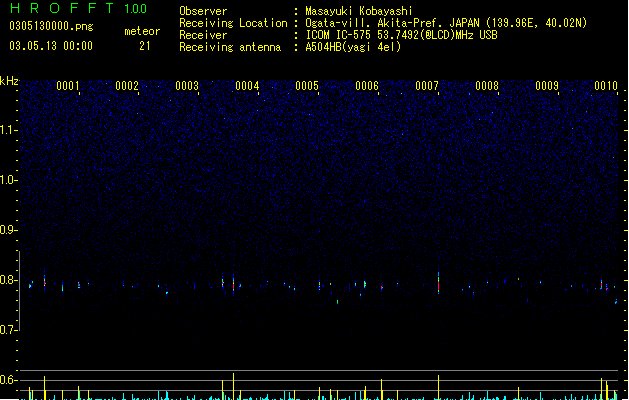Select the 0008 minute time marker

coord(487,86)
